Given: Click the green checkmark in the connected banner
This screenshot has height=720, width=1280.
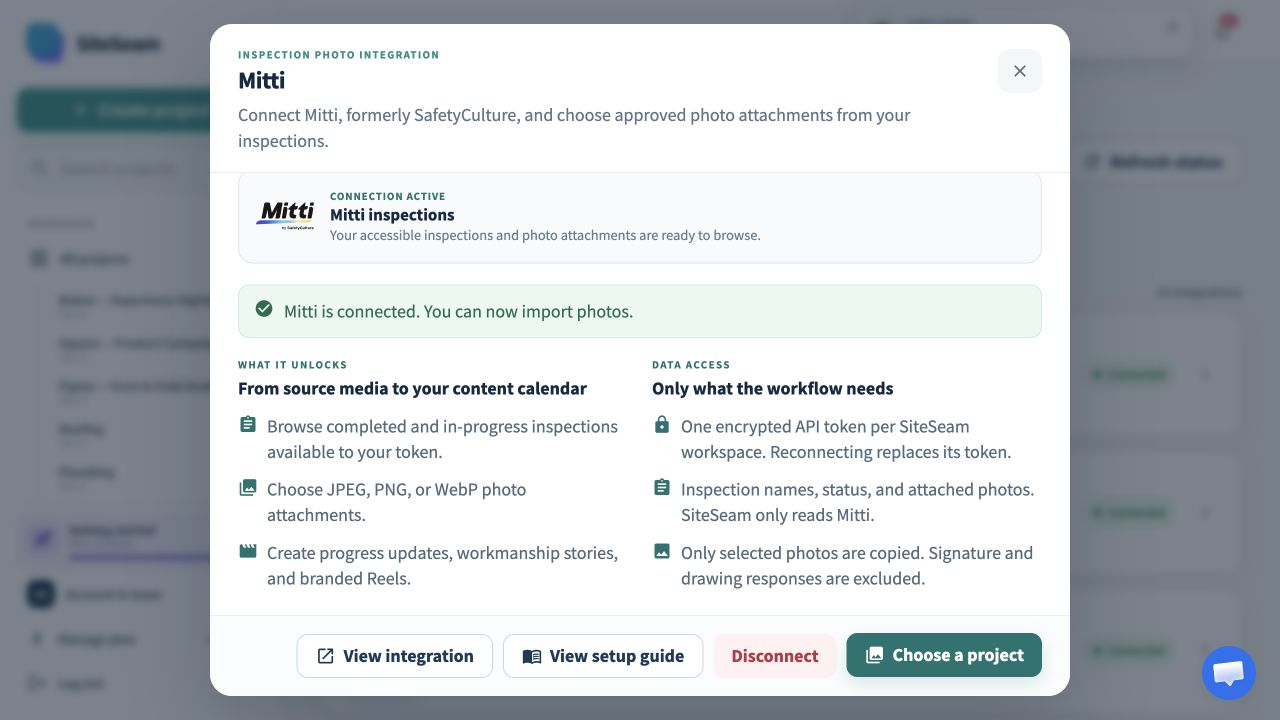Looking at the screenshot, I should [264, 309].
